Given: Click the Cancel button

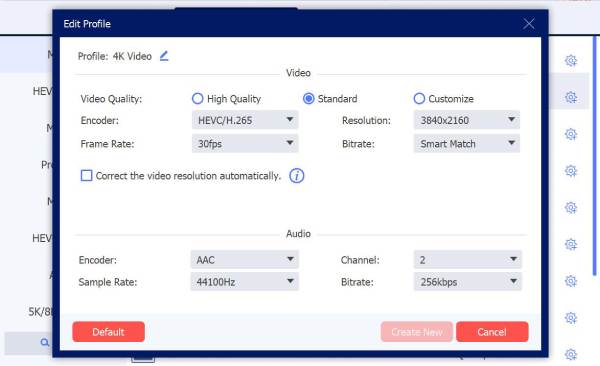Looking at the screenshot, I should click(x=492, y=332).
